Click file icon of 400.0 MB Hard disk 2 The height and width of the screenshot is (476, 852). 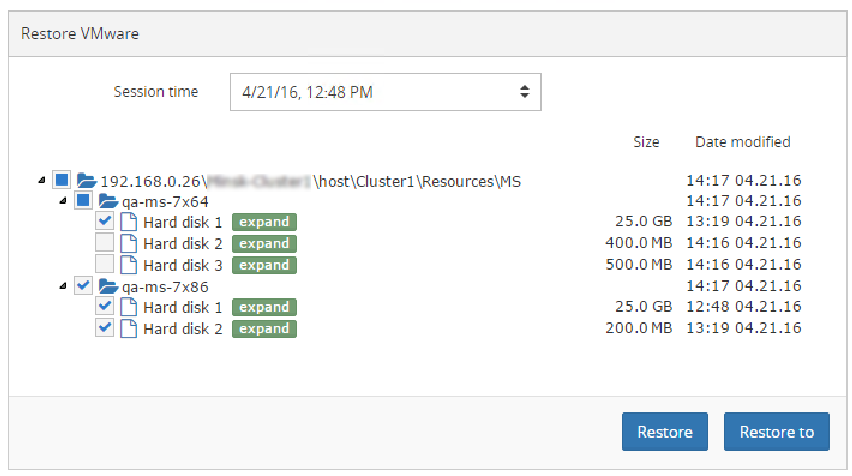coord(128,243)
